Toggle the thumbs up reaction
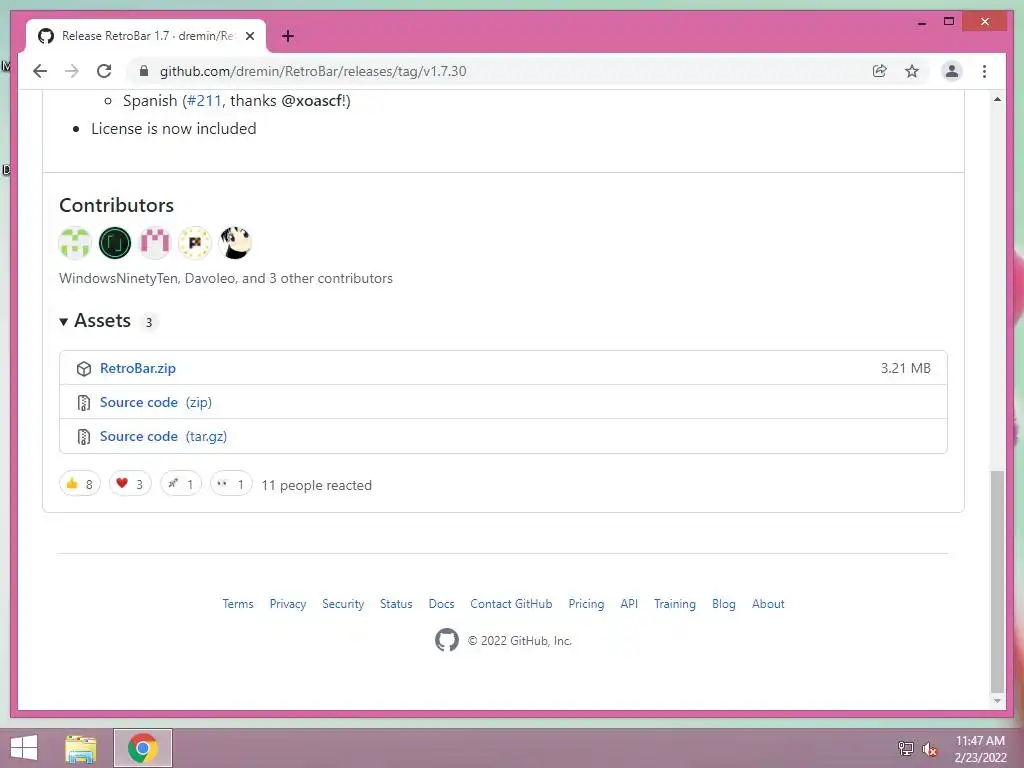The image size is (1024, 768). tap(80, 484)
